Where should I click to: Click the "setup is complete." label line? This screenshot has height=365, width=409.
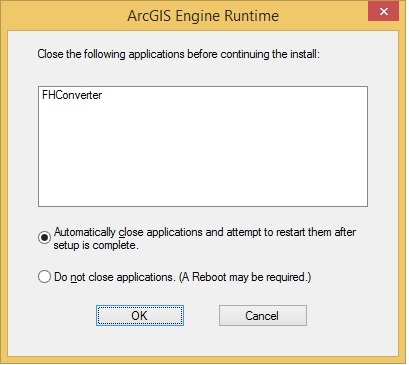[x=96, y=245]
